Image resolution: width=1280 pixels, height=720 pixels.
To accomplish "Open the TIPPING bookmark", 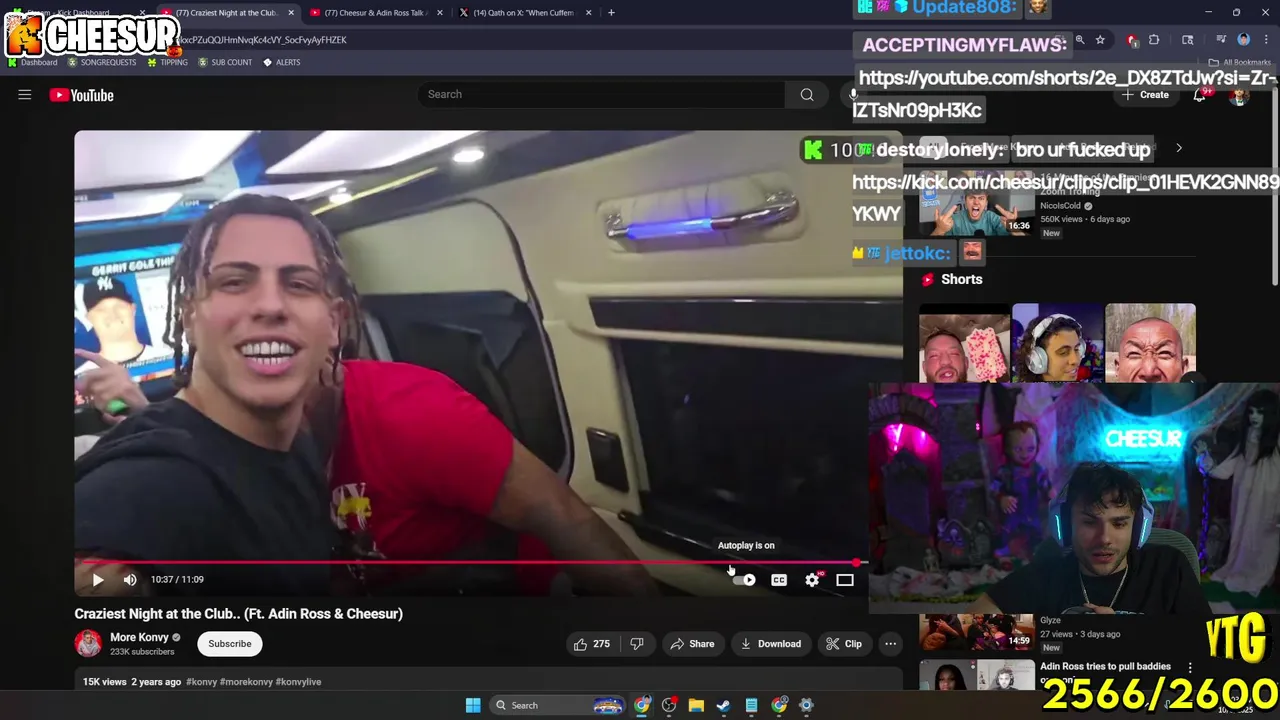I will pyautogui.click(x=167, y=62).
